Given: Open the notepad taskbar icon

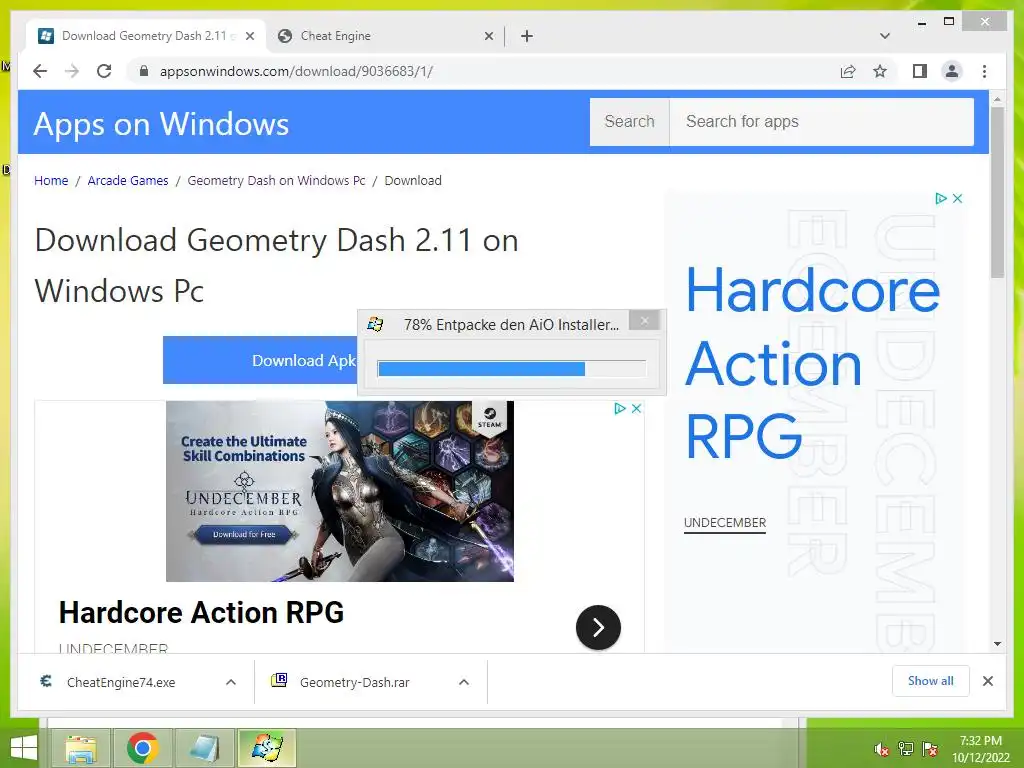Looking at the screenshot, I should click(x=204, y=748).
